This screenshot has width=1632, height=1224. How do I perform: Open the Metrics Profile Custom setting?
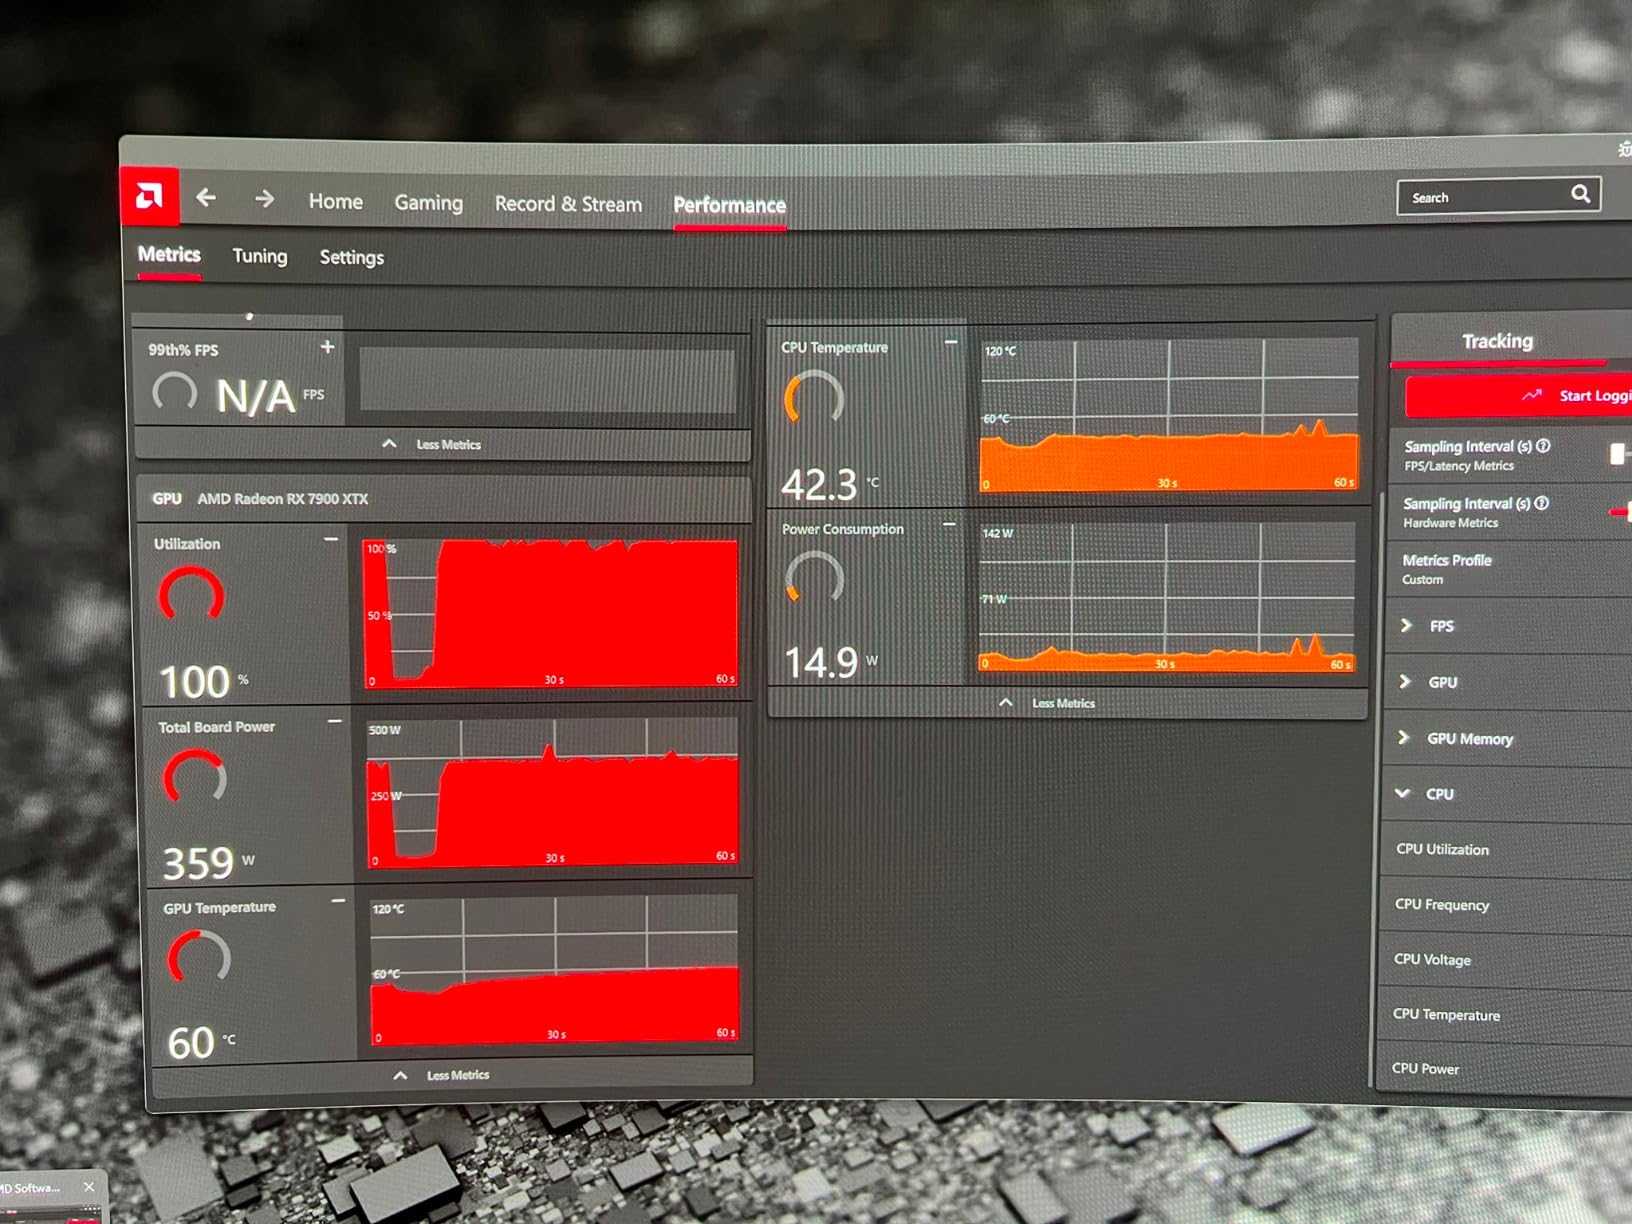(1510, 569)
